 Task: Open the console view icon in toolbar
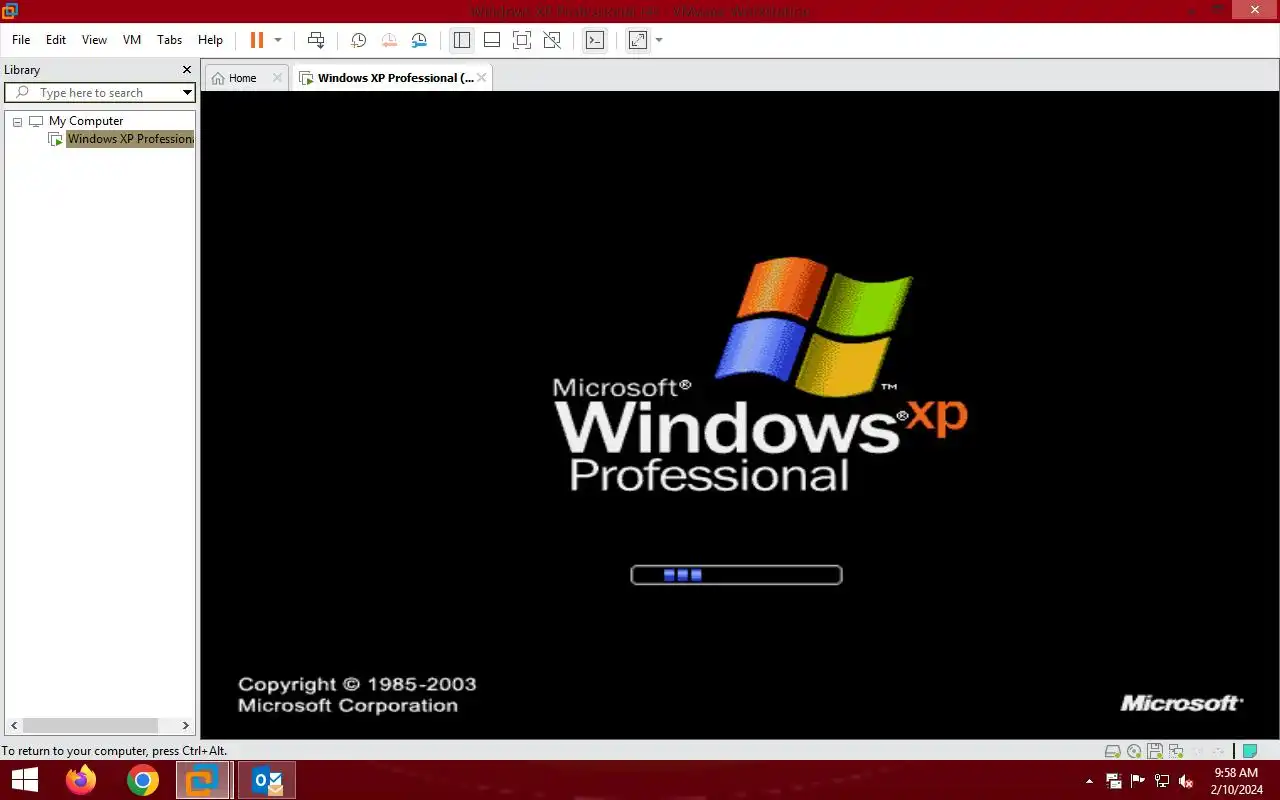click(x=595, y=40)
